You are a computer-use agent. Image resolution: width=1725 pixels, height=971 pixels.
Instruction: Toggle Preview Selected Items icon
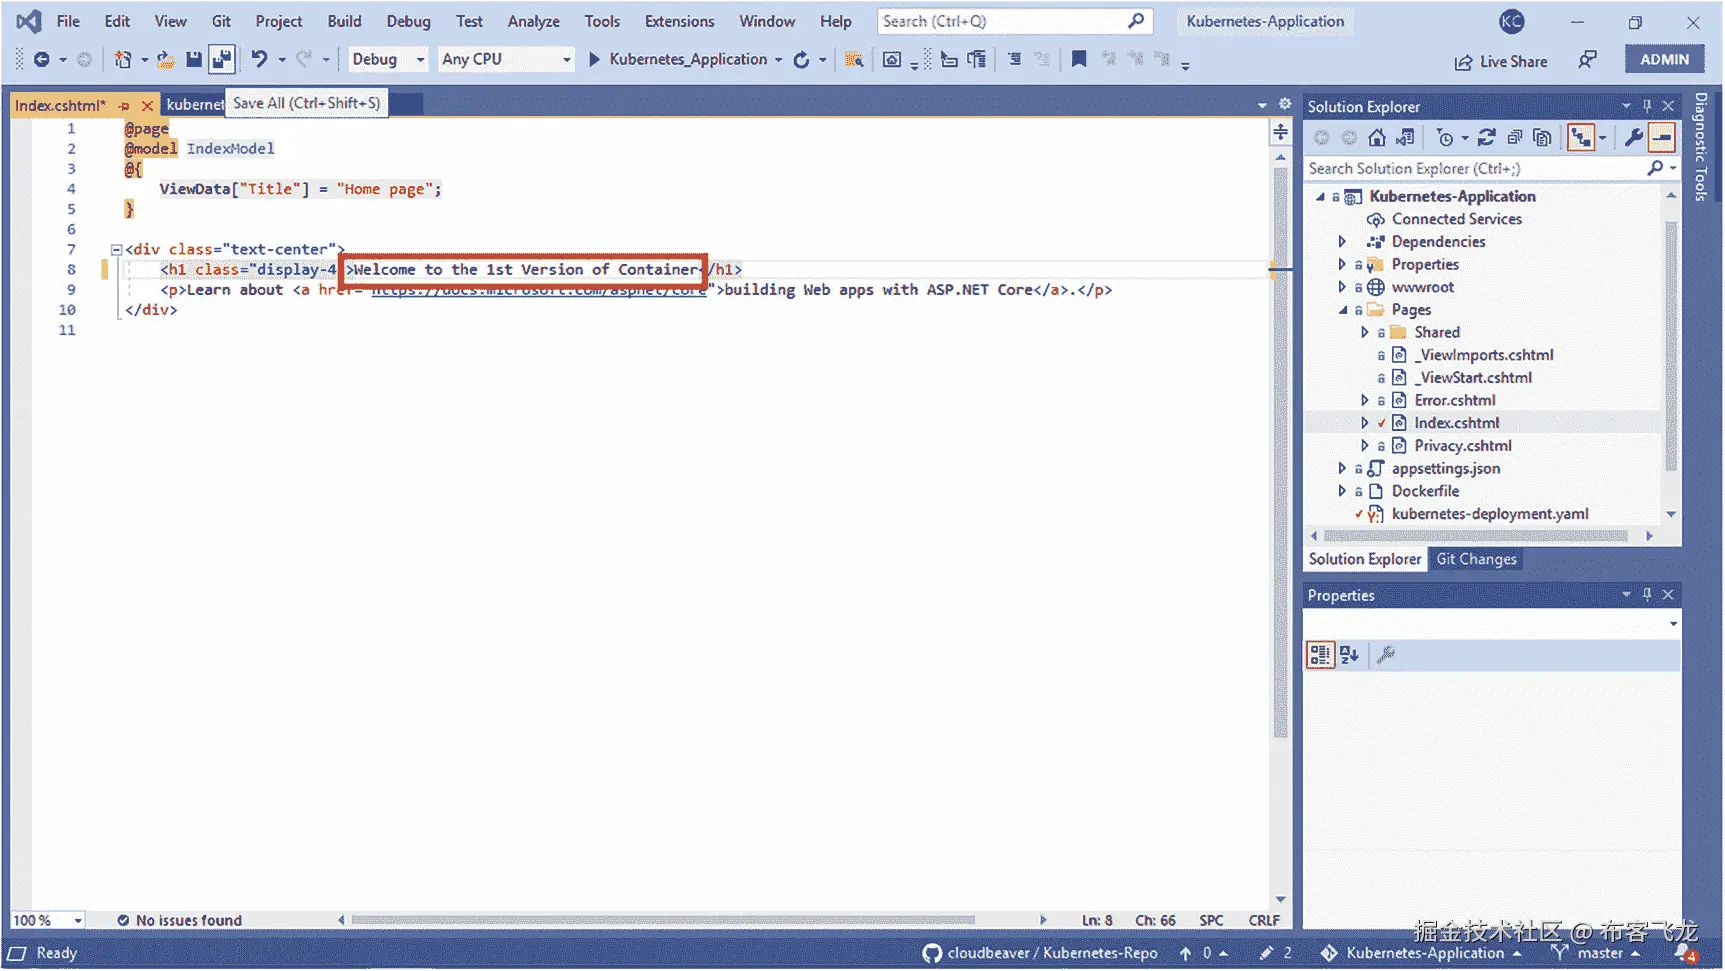click(x=1662, y=138)
